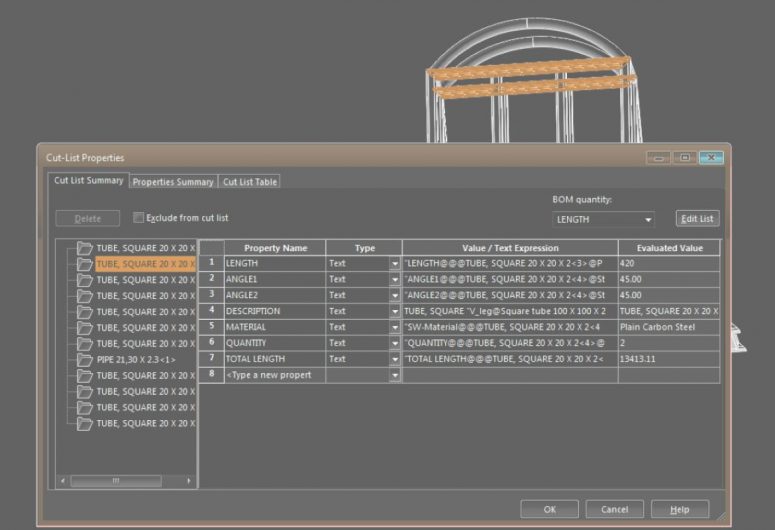The width and height of the screenshot is (775, 530).
Task: Click the evaluated value 2 in QUANTITY row
Action: pos(669,343)
